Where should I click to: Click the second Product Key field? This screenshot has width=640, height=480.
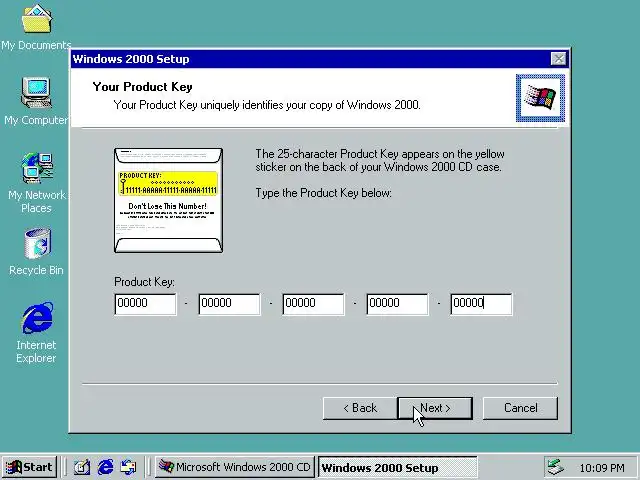click(229, 304)
